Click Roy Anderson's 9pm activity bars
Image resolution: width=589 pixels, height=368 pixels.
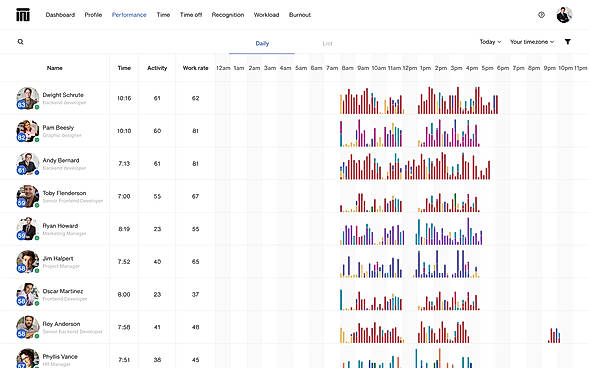tap(554, 335)
